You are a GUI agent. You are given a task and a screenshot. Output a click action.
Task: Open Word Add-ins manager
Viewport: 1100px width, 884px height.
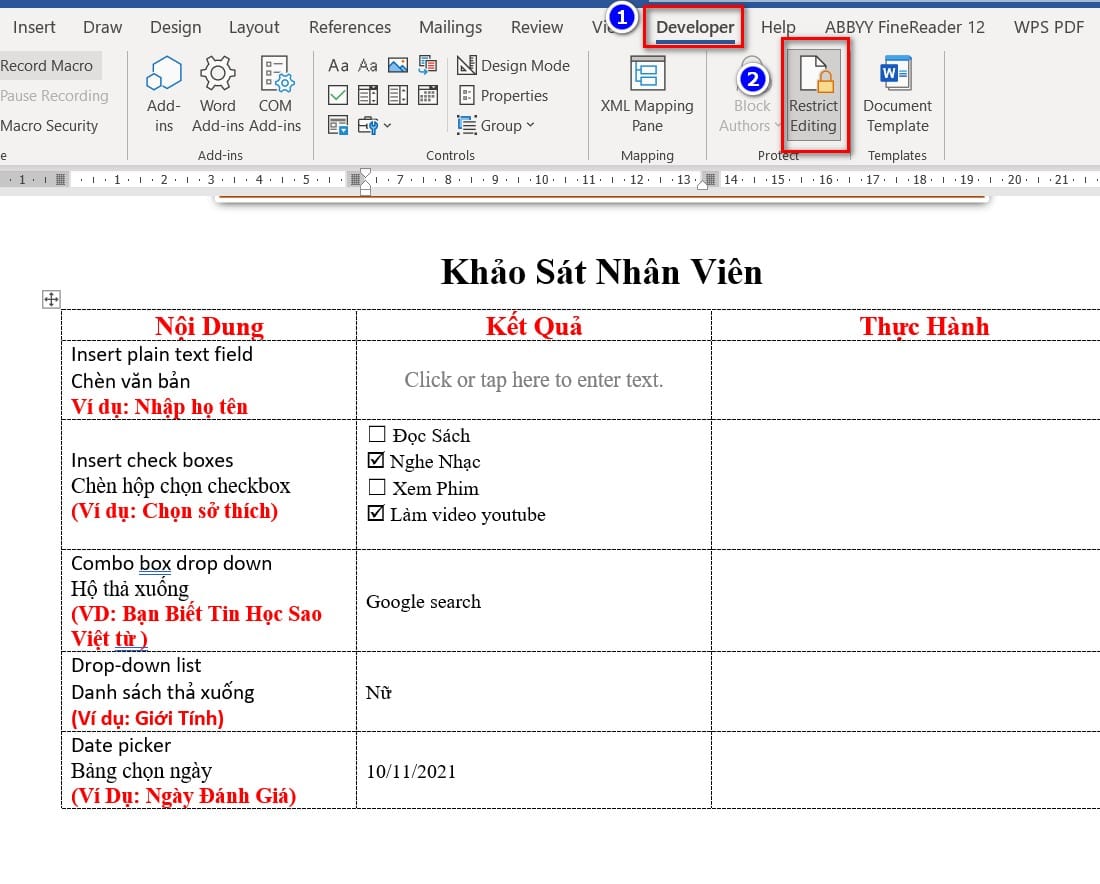click(x=217, y=94)
